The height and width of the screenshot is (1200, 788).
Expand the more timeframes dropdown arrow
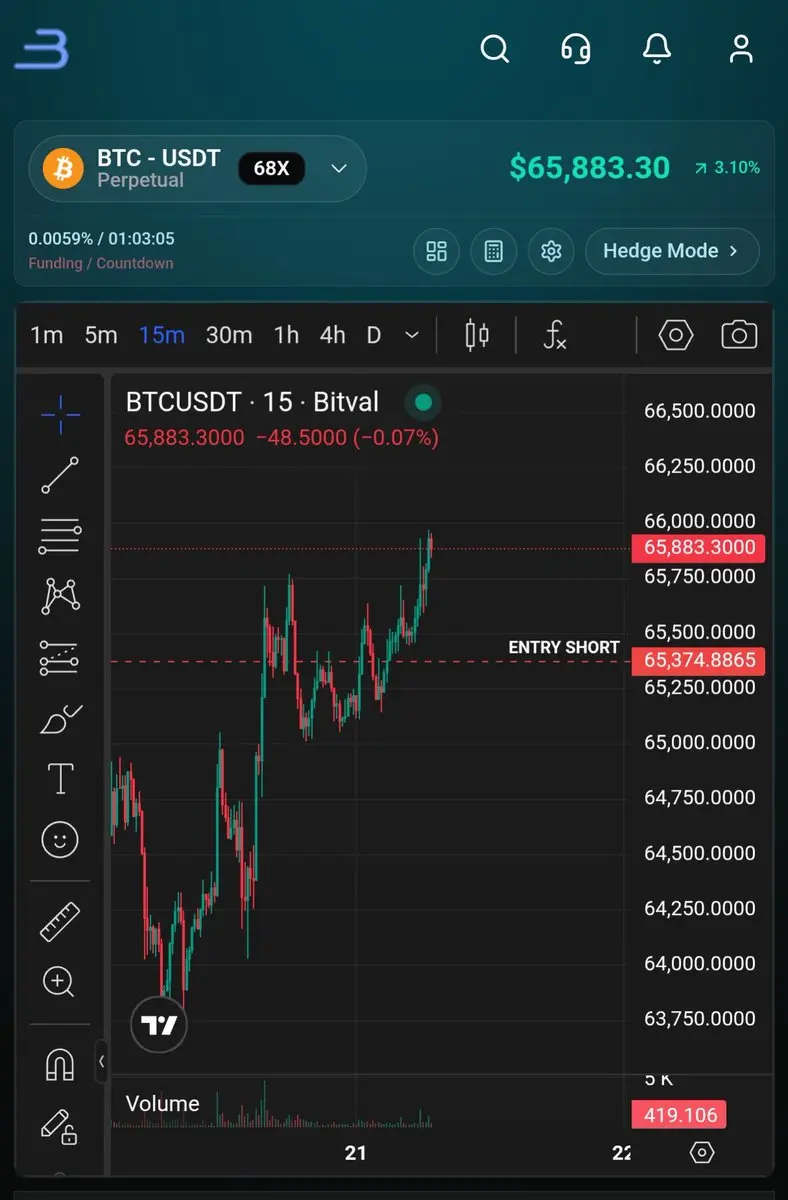411,336
